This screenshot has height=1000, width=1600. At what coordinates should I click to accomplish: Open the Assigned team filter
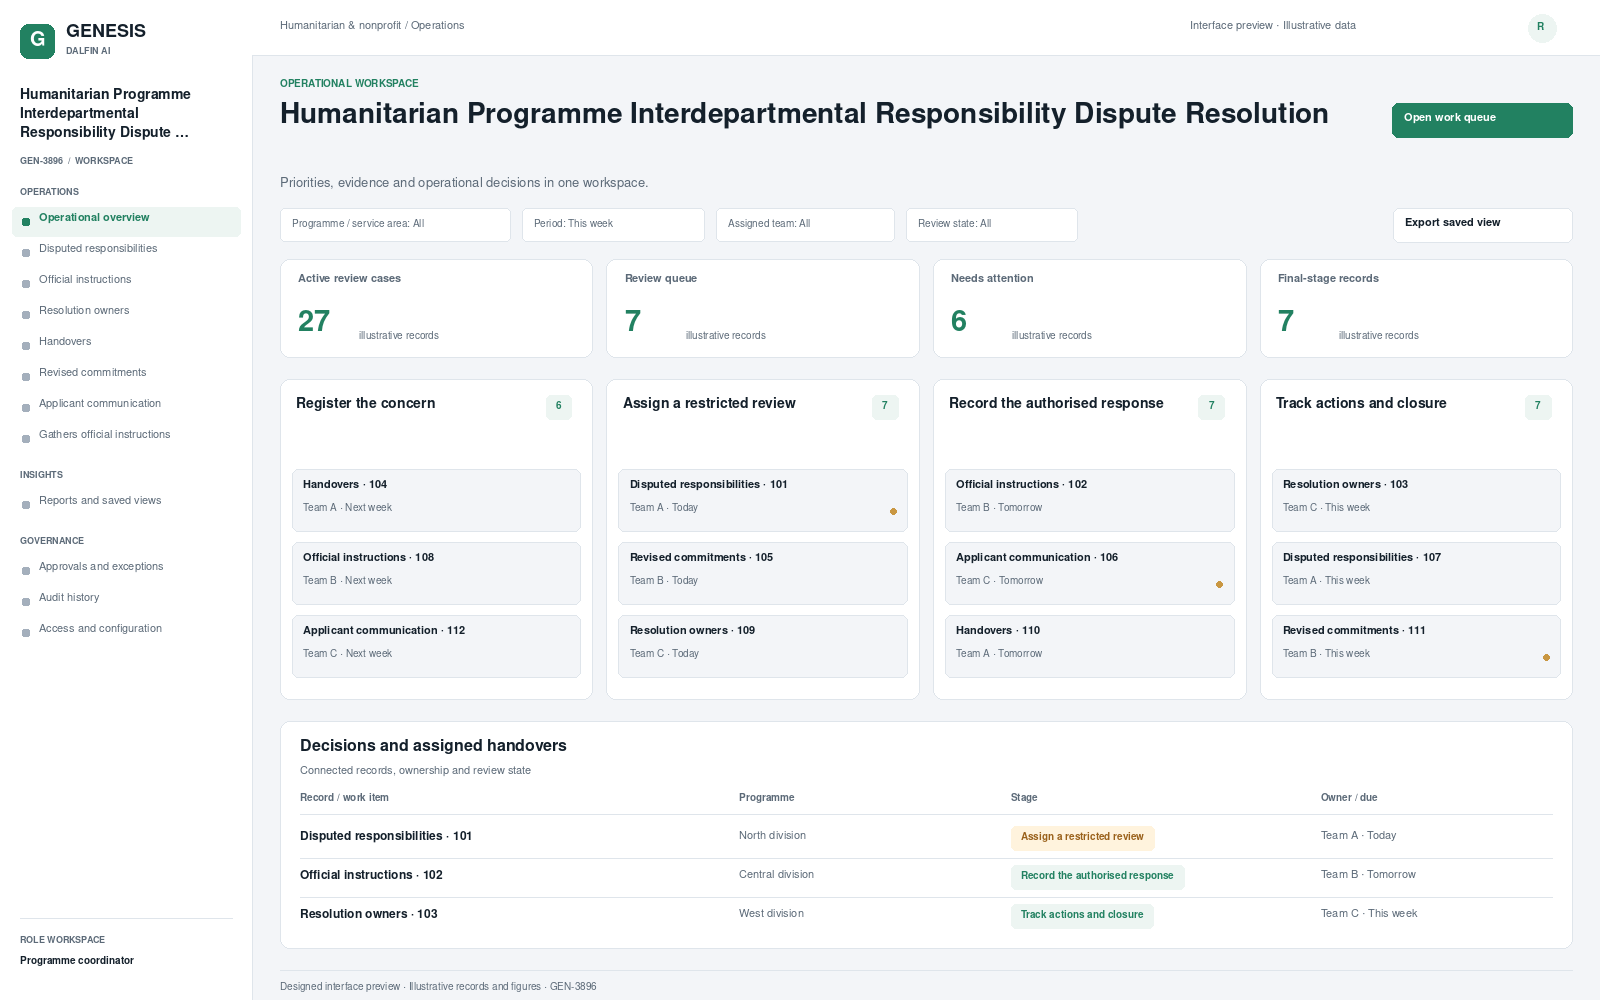pos(805,225)
